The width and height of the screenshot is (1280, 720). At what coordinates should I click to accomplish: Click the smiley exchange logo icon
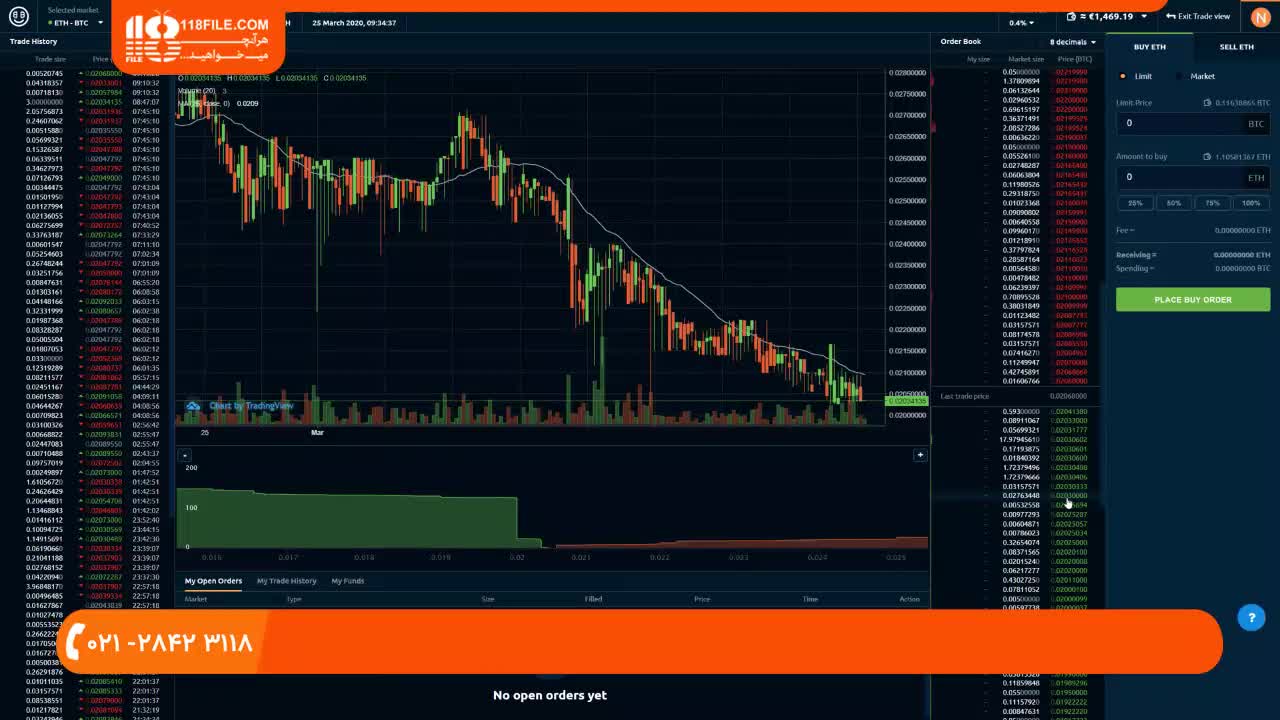[18, 16]
